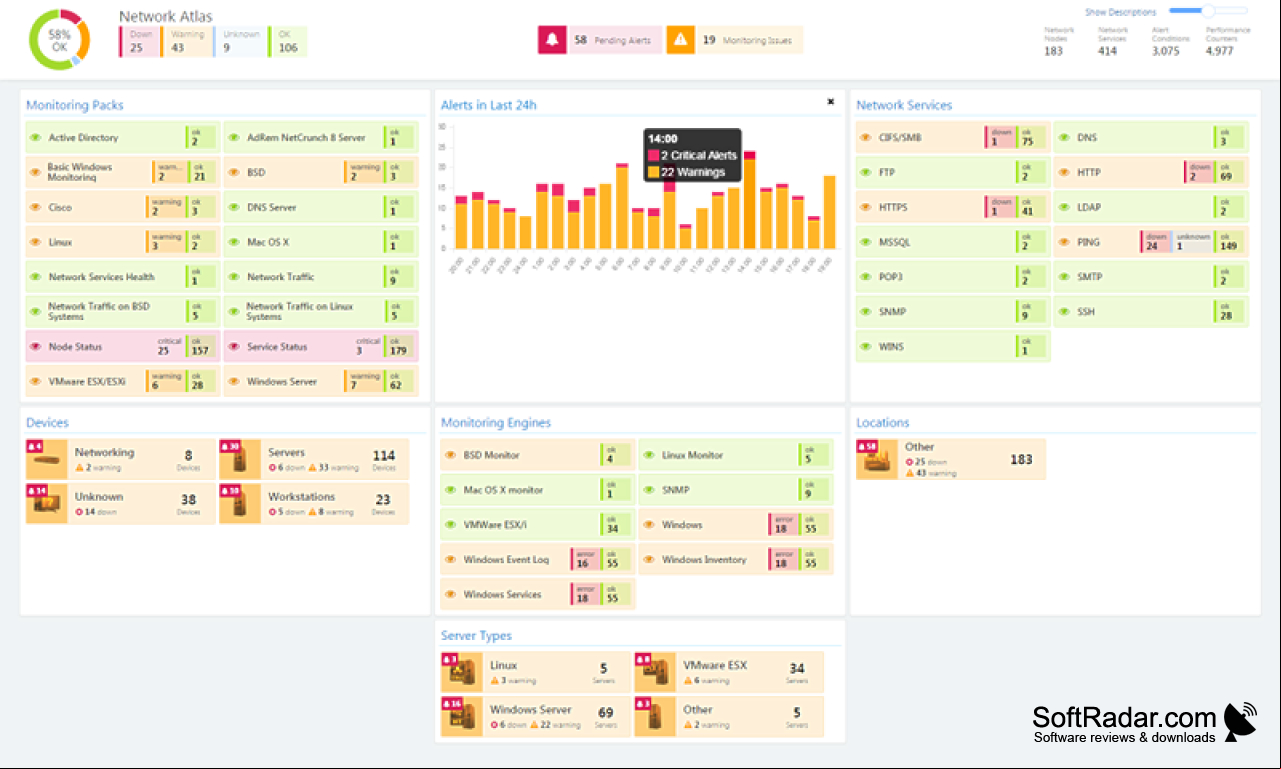Select the 19:00 bar in alerts chart

(x=829, y=212)
